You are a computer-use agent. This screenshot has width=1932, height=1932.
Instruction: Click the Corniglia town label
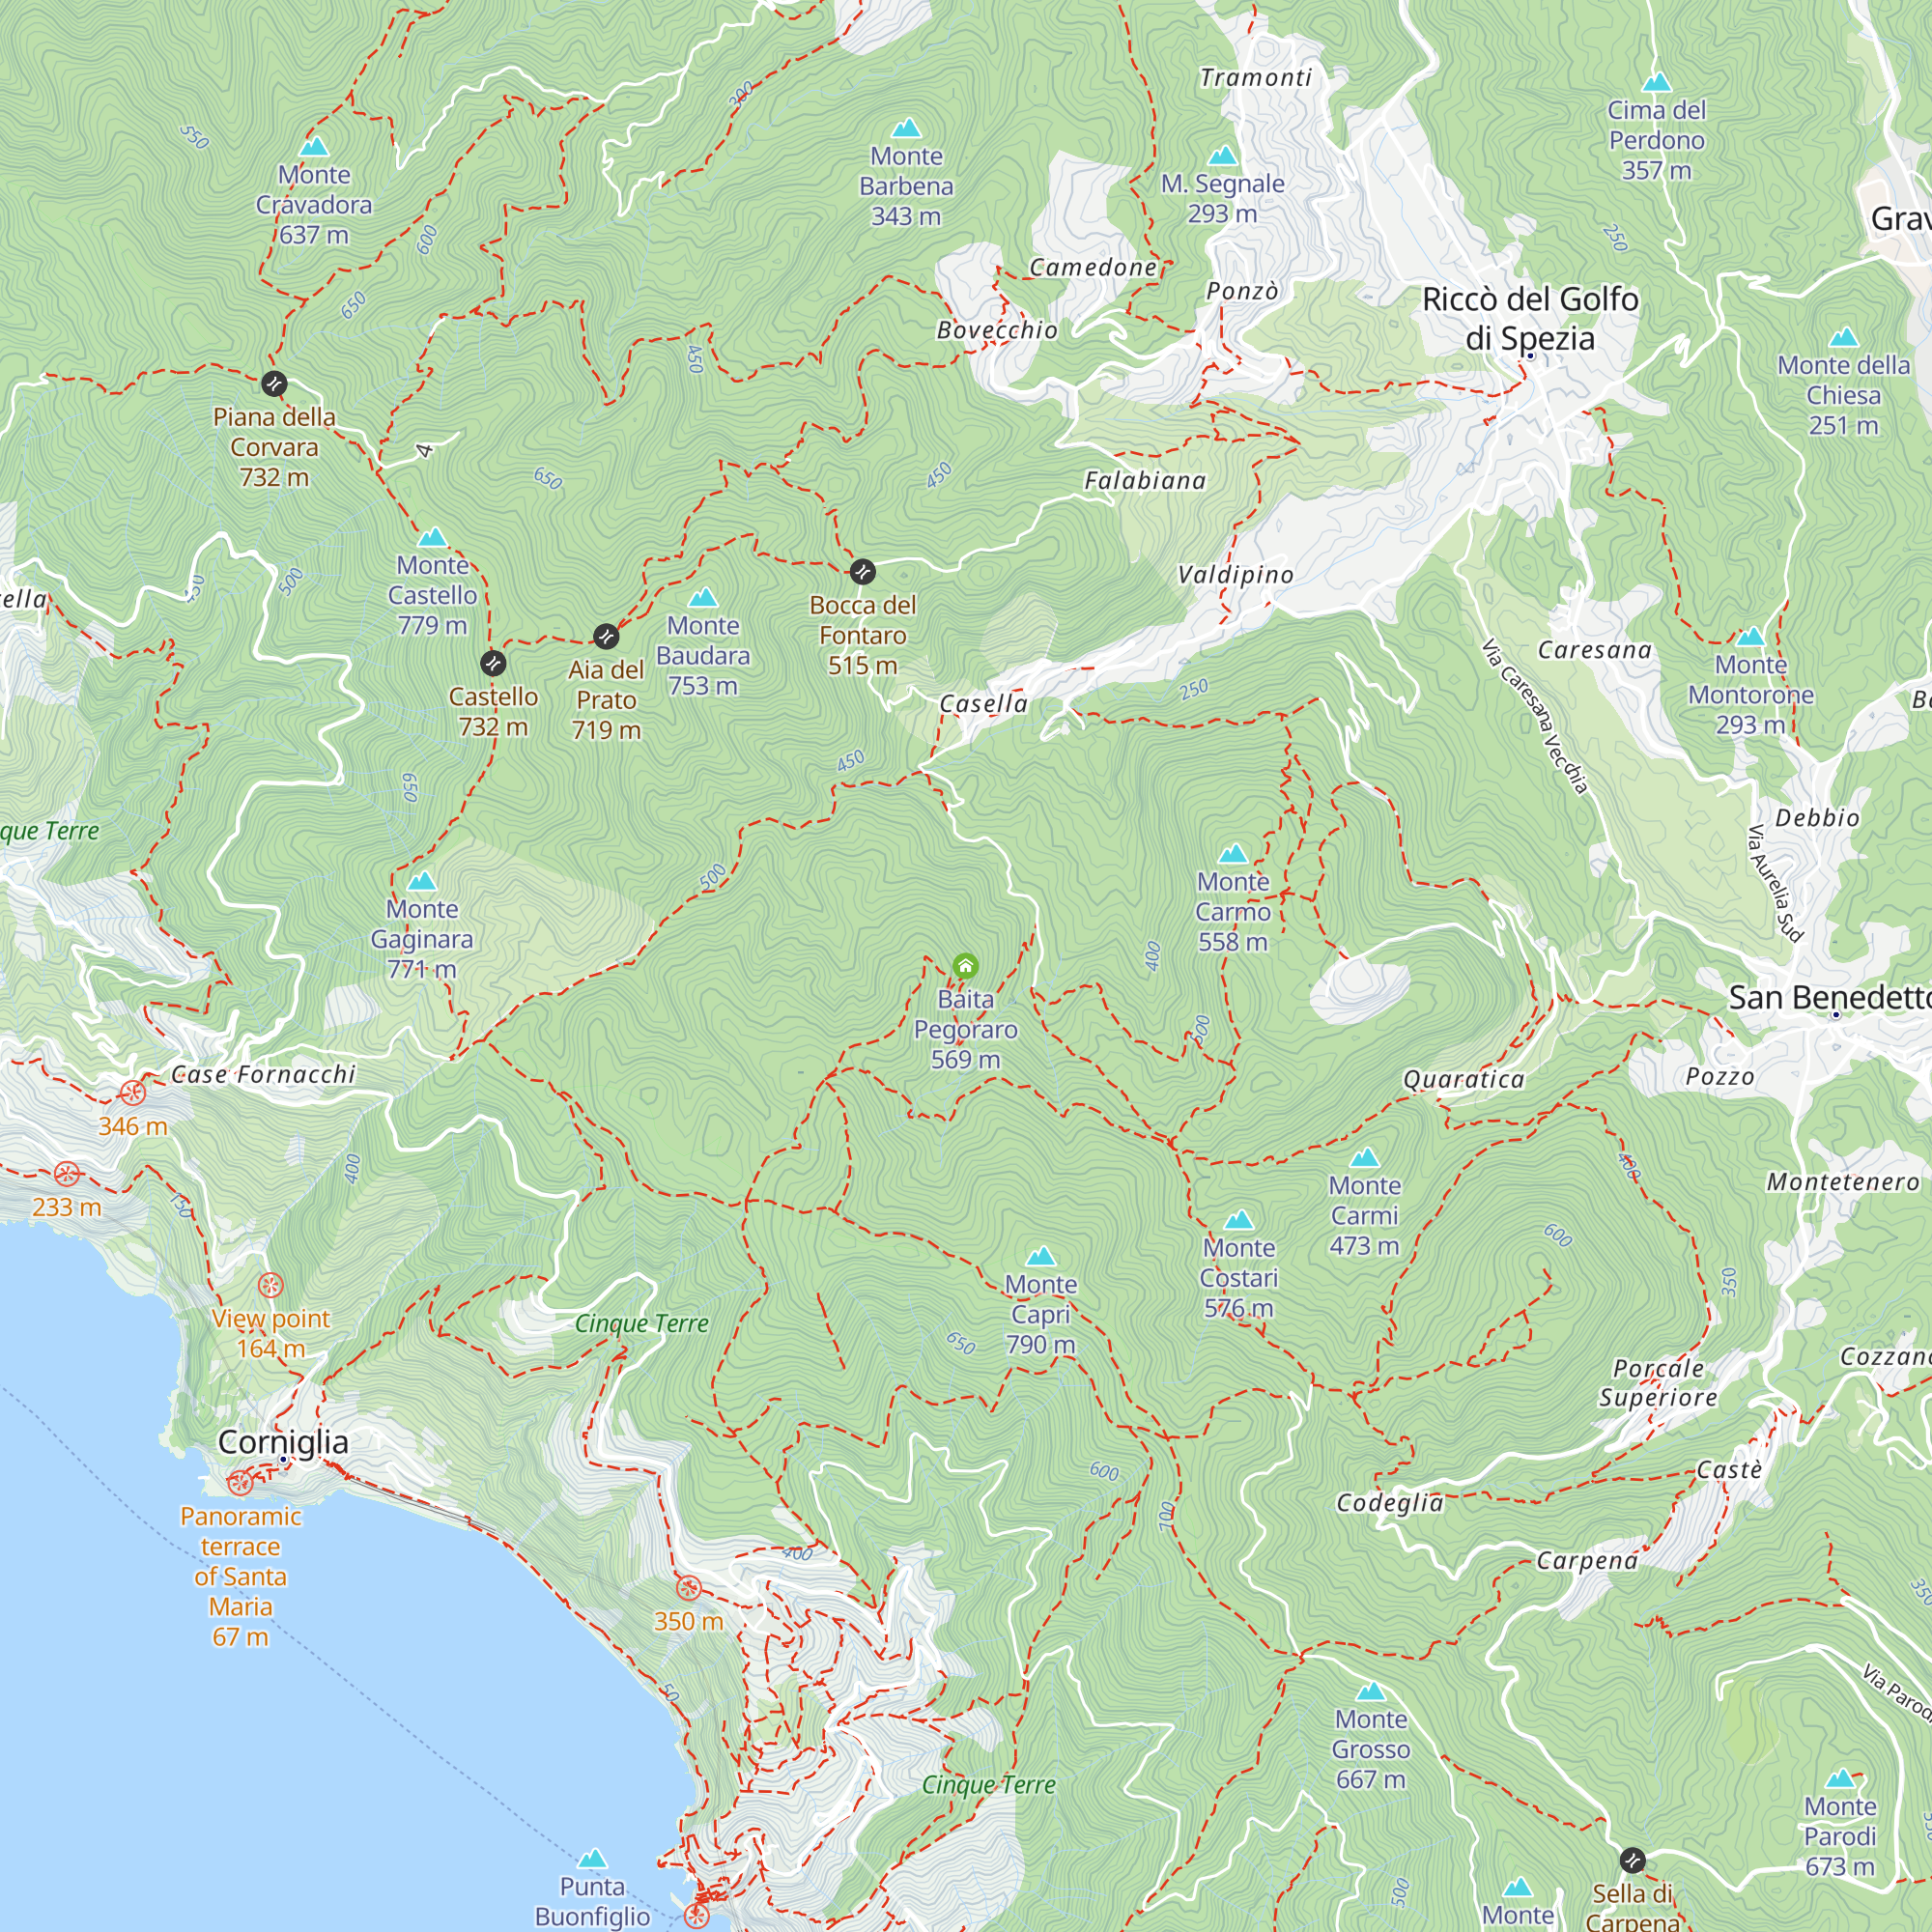283,1442
